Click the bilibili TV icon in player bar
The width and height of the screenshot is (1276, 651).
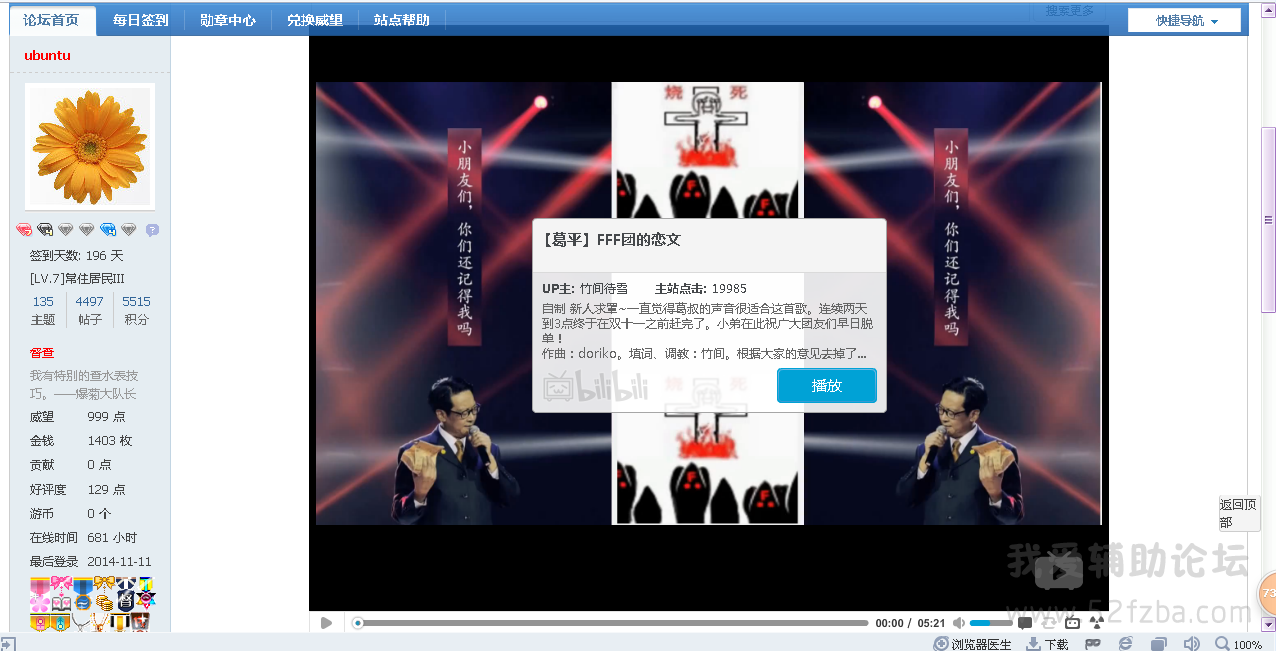click(x=1073, y=623)
